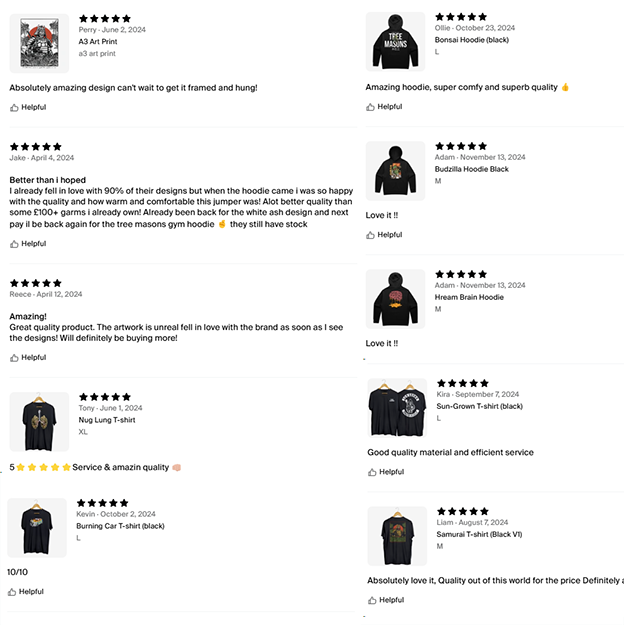Select the Hream Brain Hoodie product image
Viewport: 624px width, 625px height.
point(396,299)
